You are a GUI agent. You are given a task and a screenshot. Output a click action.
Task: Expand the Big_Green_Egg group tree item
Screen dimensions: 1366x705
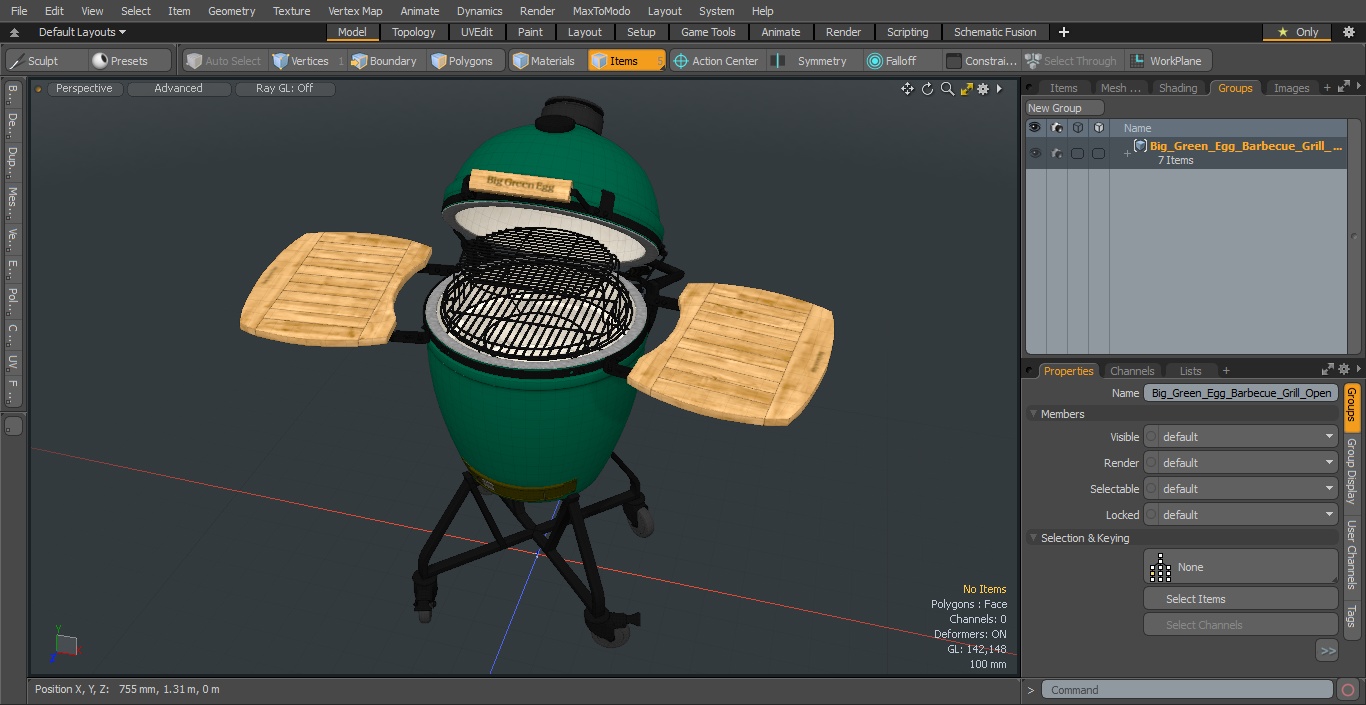(x=1127, y=153)
